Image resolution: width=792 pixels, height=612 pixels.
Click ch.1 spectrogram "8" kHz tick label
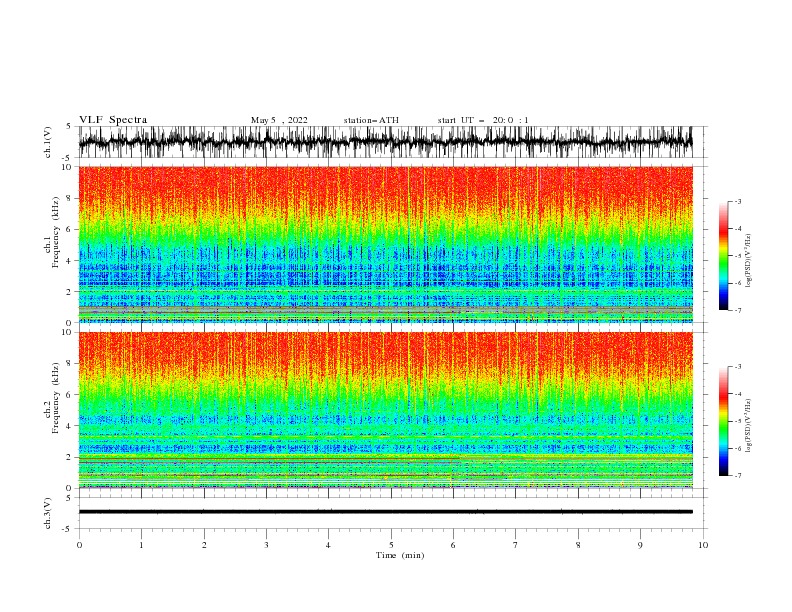coord(69,198)
